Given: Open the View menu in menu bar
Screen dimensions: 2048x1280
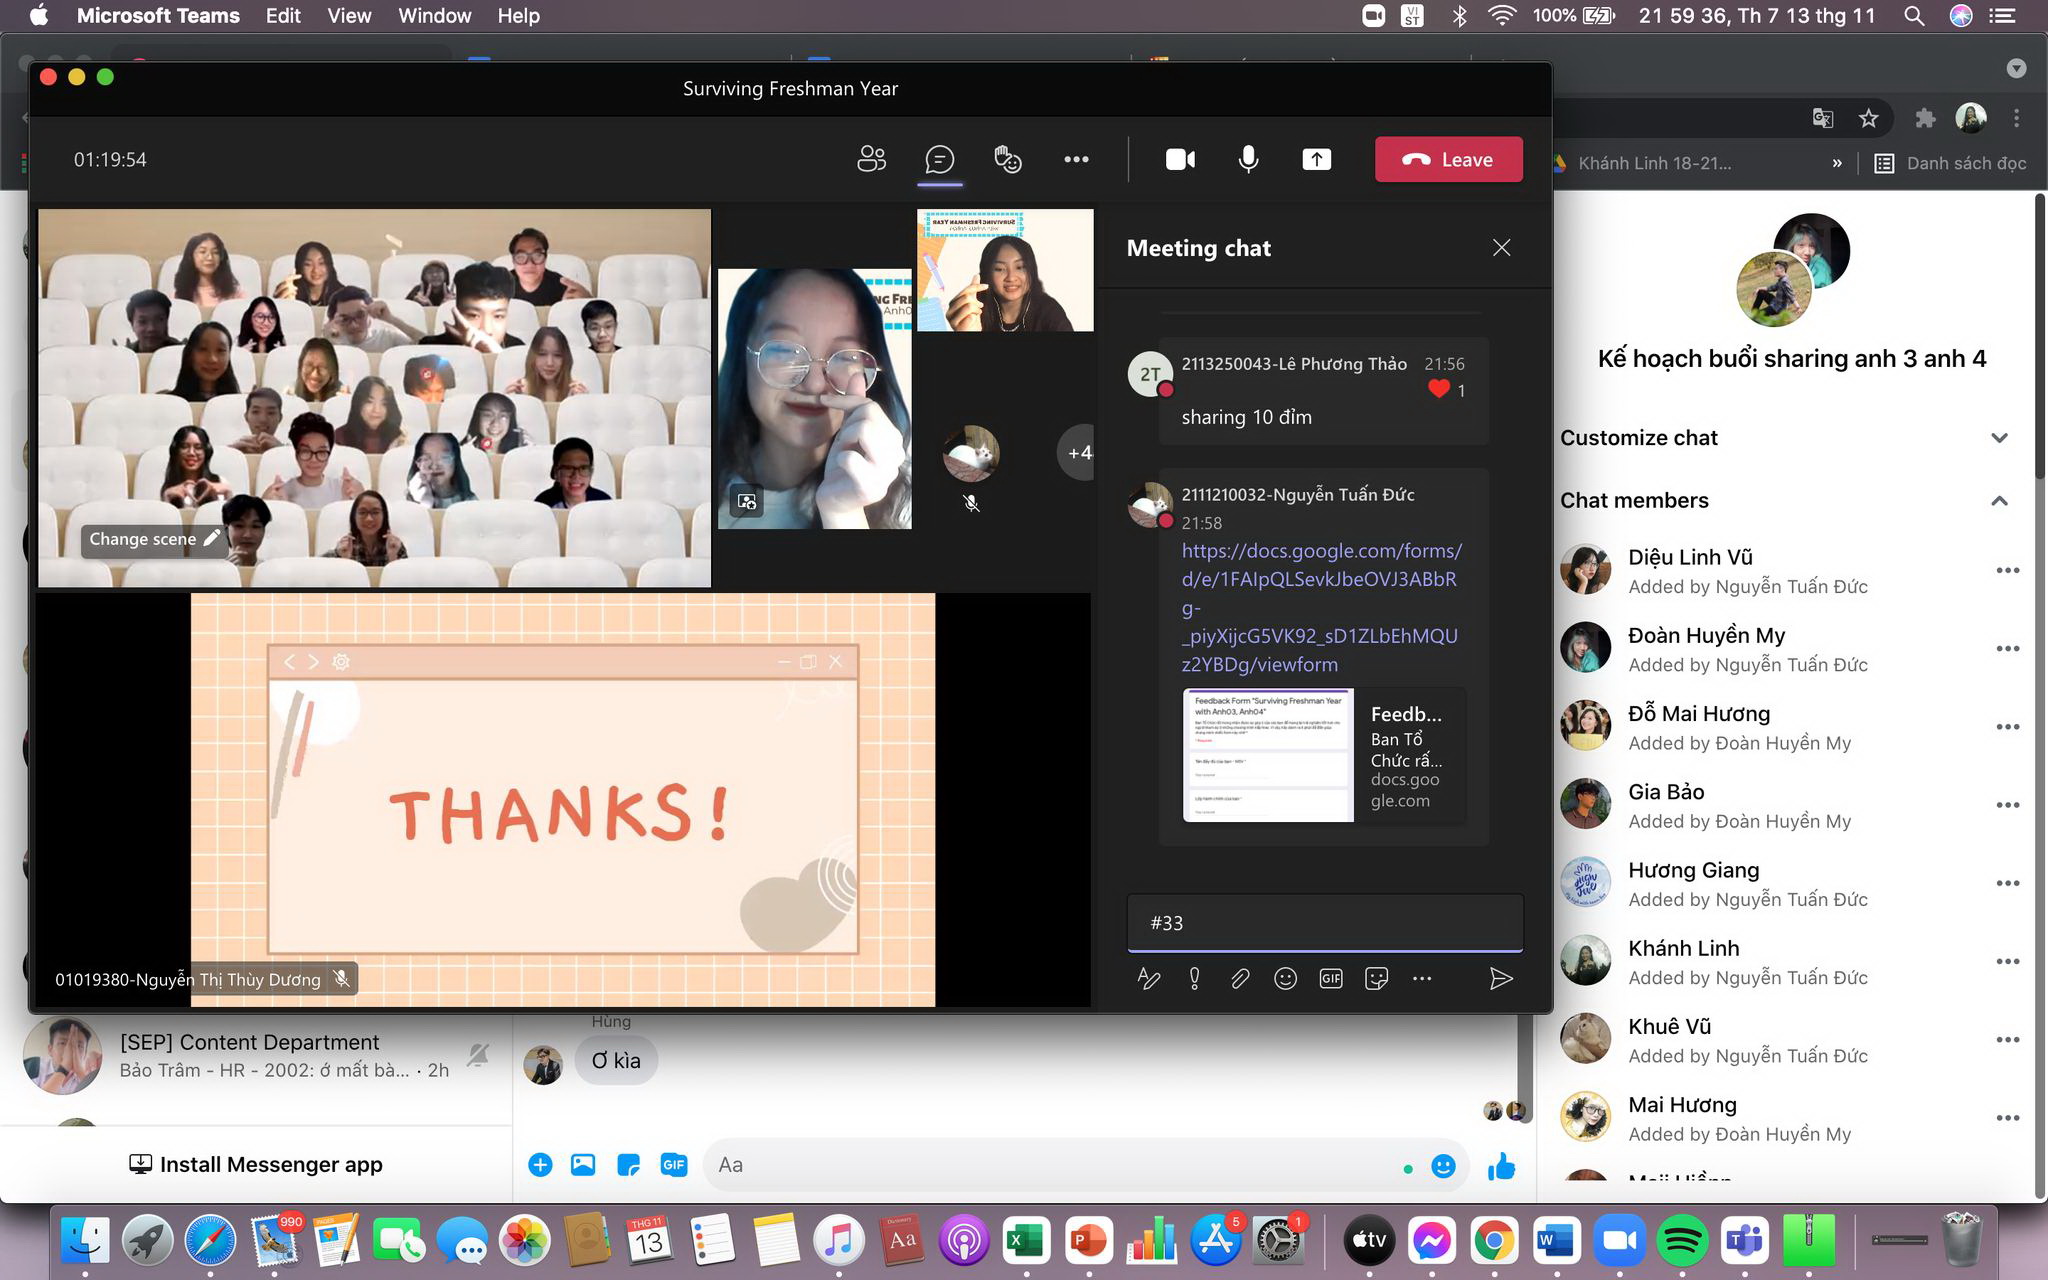Looking at the screenshot, I should tap(349, 16).
